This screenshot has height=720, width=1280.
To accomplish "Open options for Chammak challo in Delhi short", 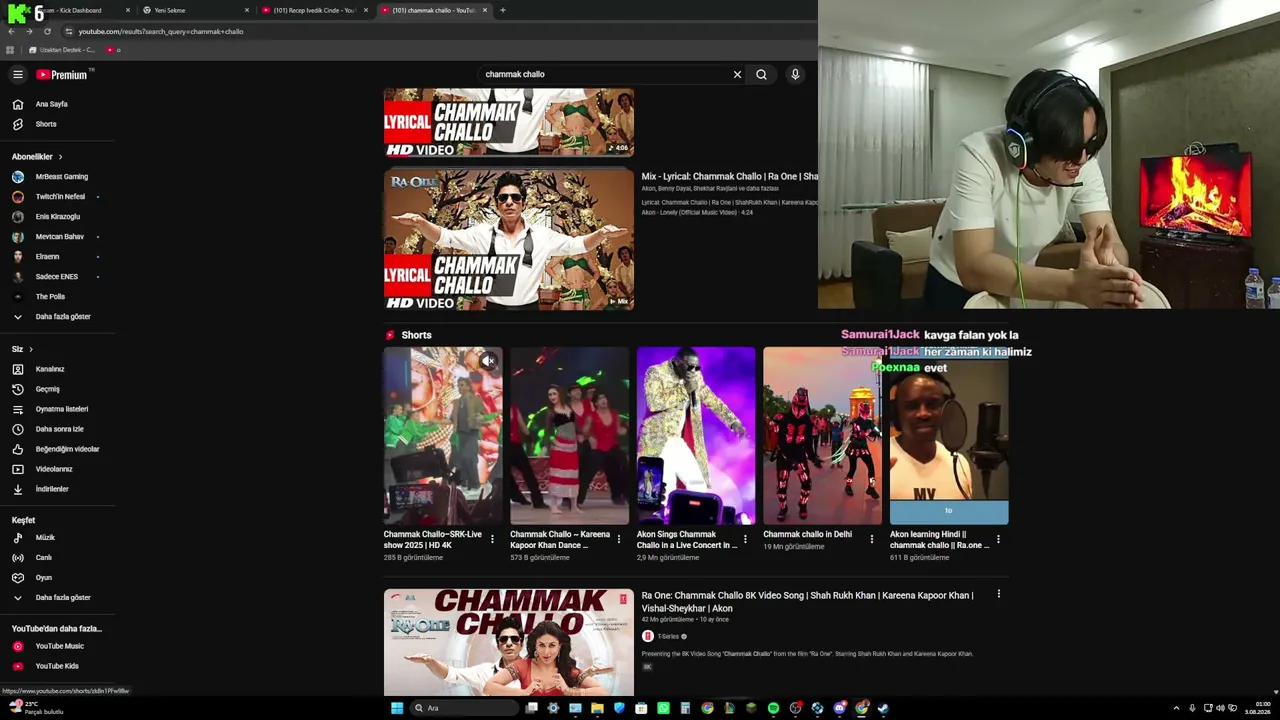I will coord(871,539).
